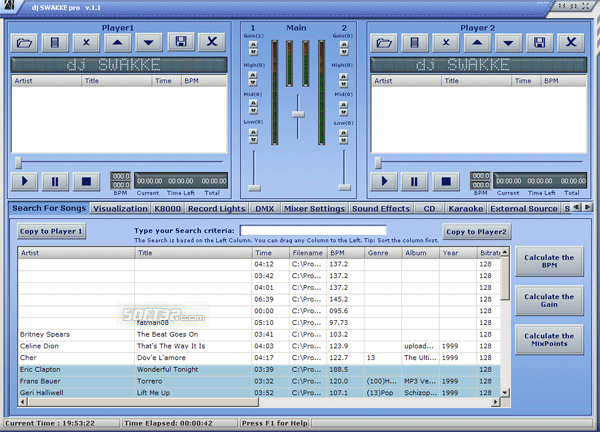Pause playback in Player1
600x432 pixels.
click(55, 181)
